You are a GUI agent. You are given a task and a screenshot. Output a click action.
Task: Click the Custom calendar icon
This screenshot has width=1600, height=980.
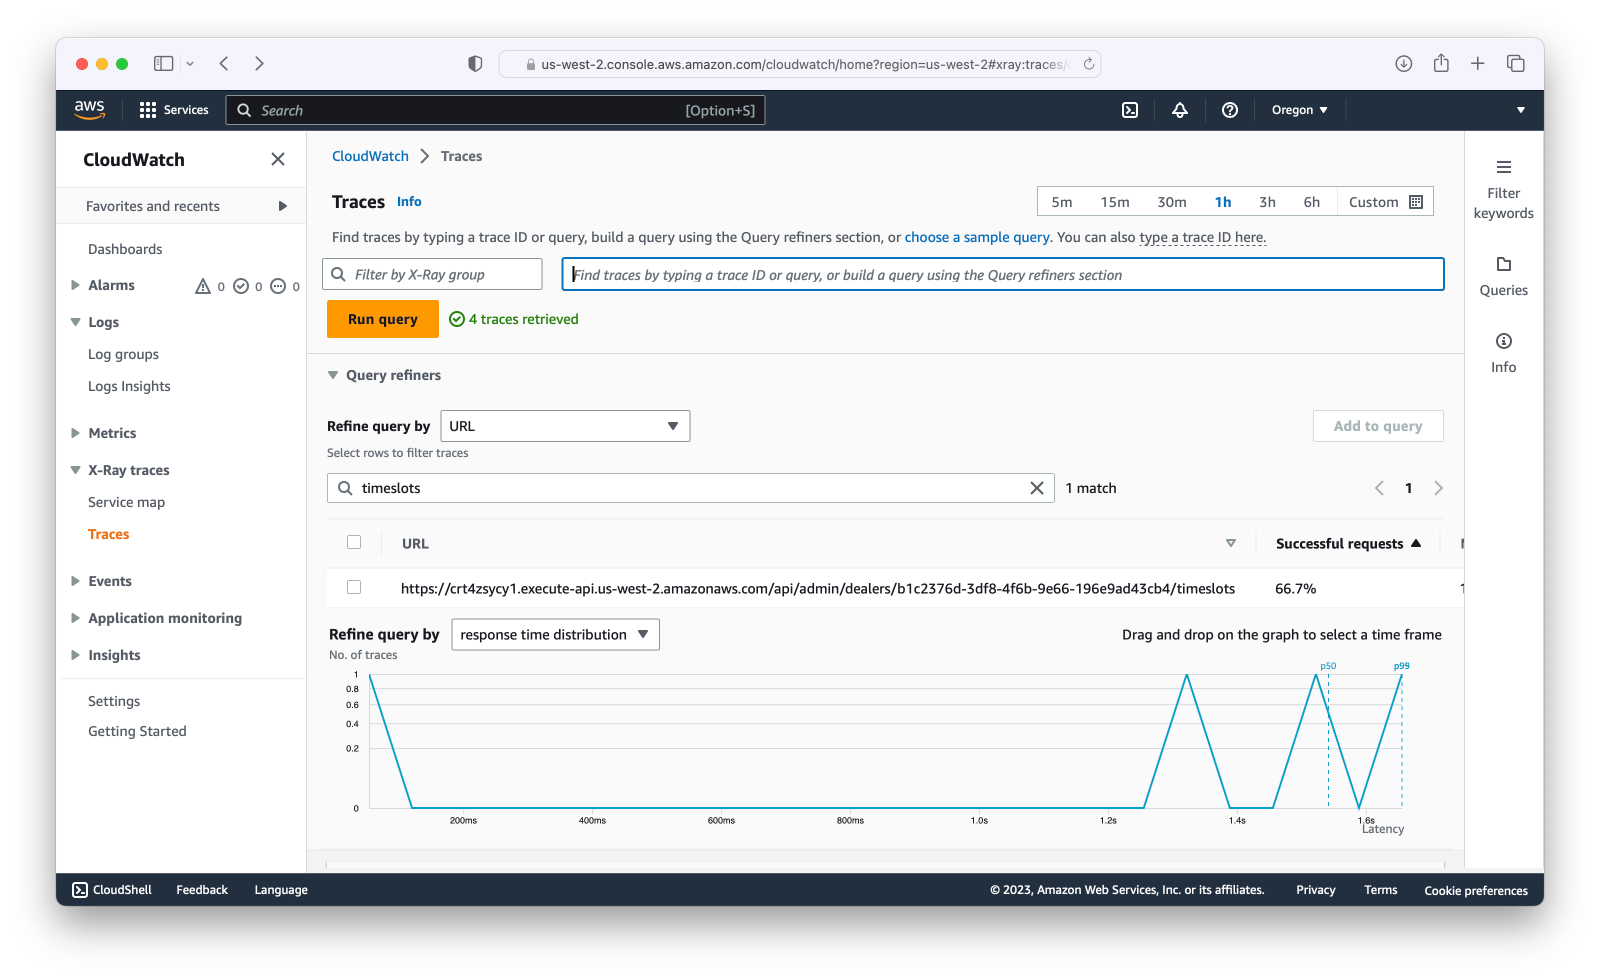point(1416,202)
